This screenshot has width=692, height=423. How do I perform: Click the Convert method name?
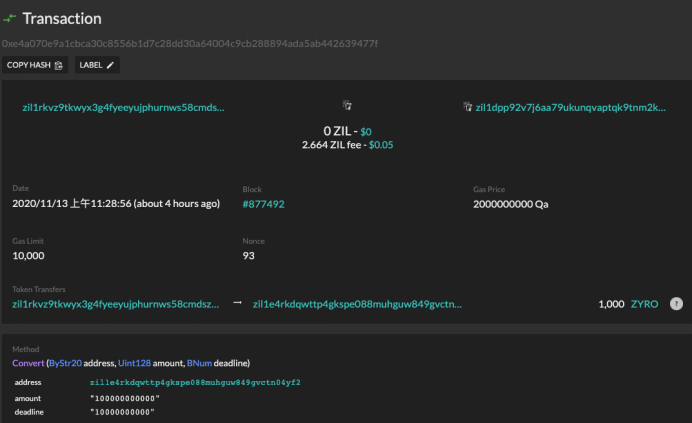(x=28, y=362)
